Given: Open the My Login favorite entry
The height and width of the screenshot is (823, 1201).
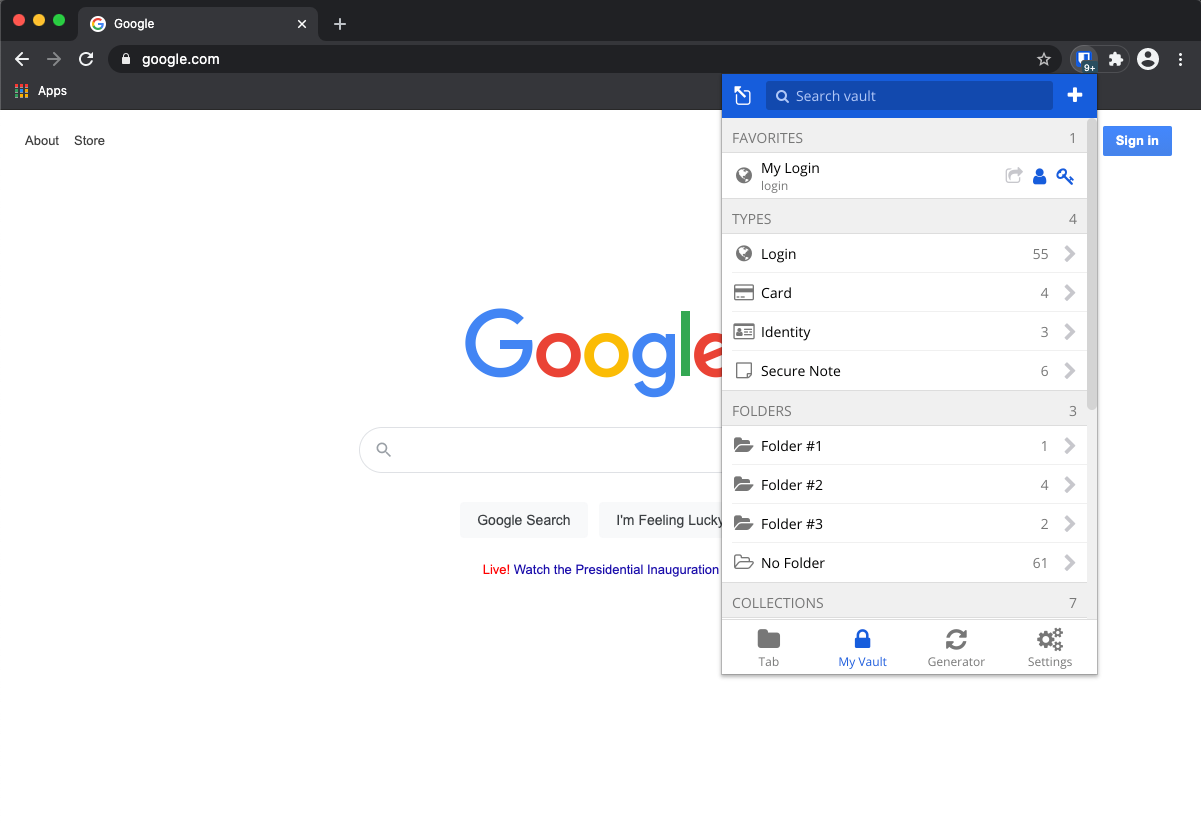Looking at the screenshot, I should coord(904,176).
